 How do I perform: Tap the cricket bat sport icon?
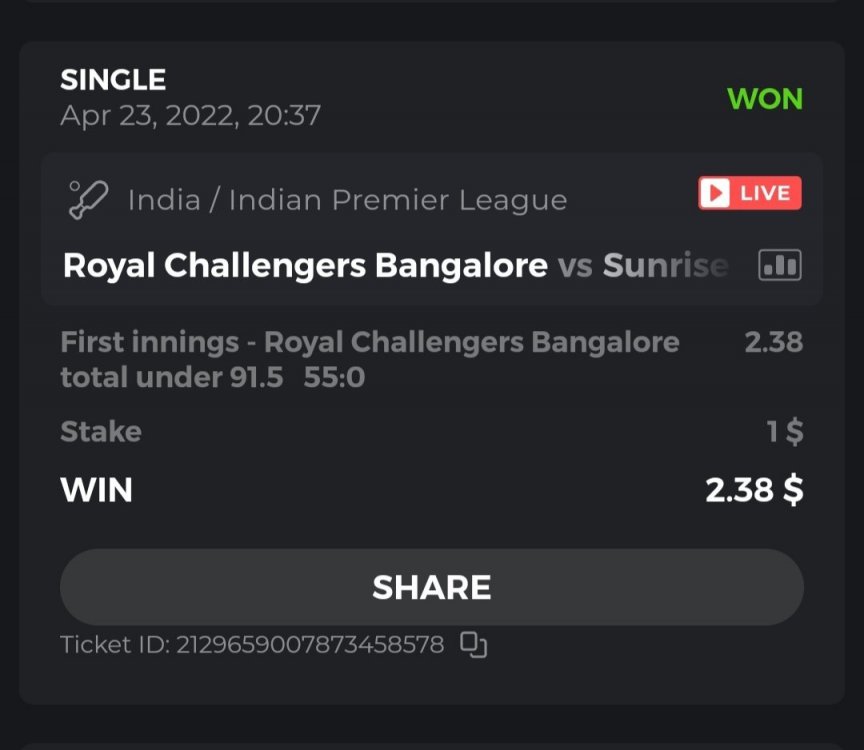(x=88, y=200)
